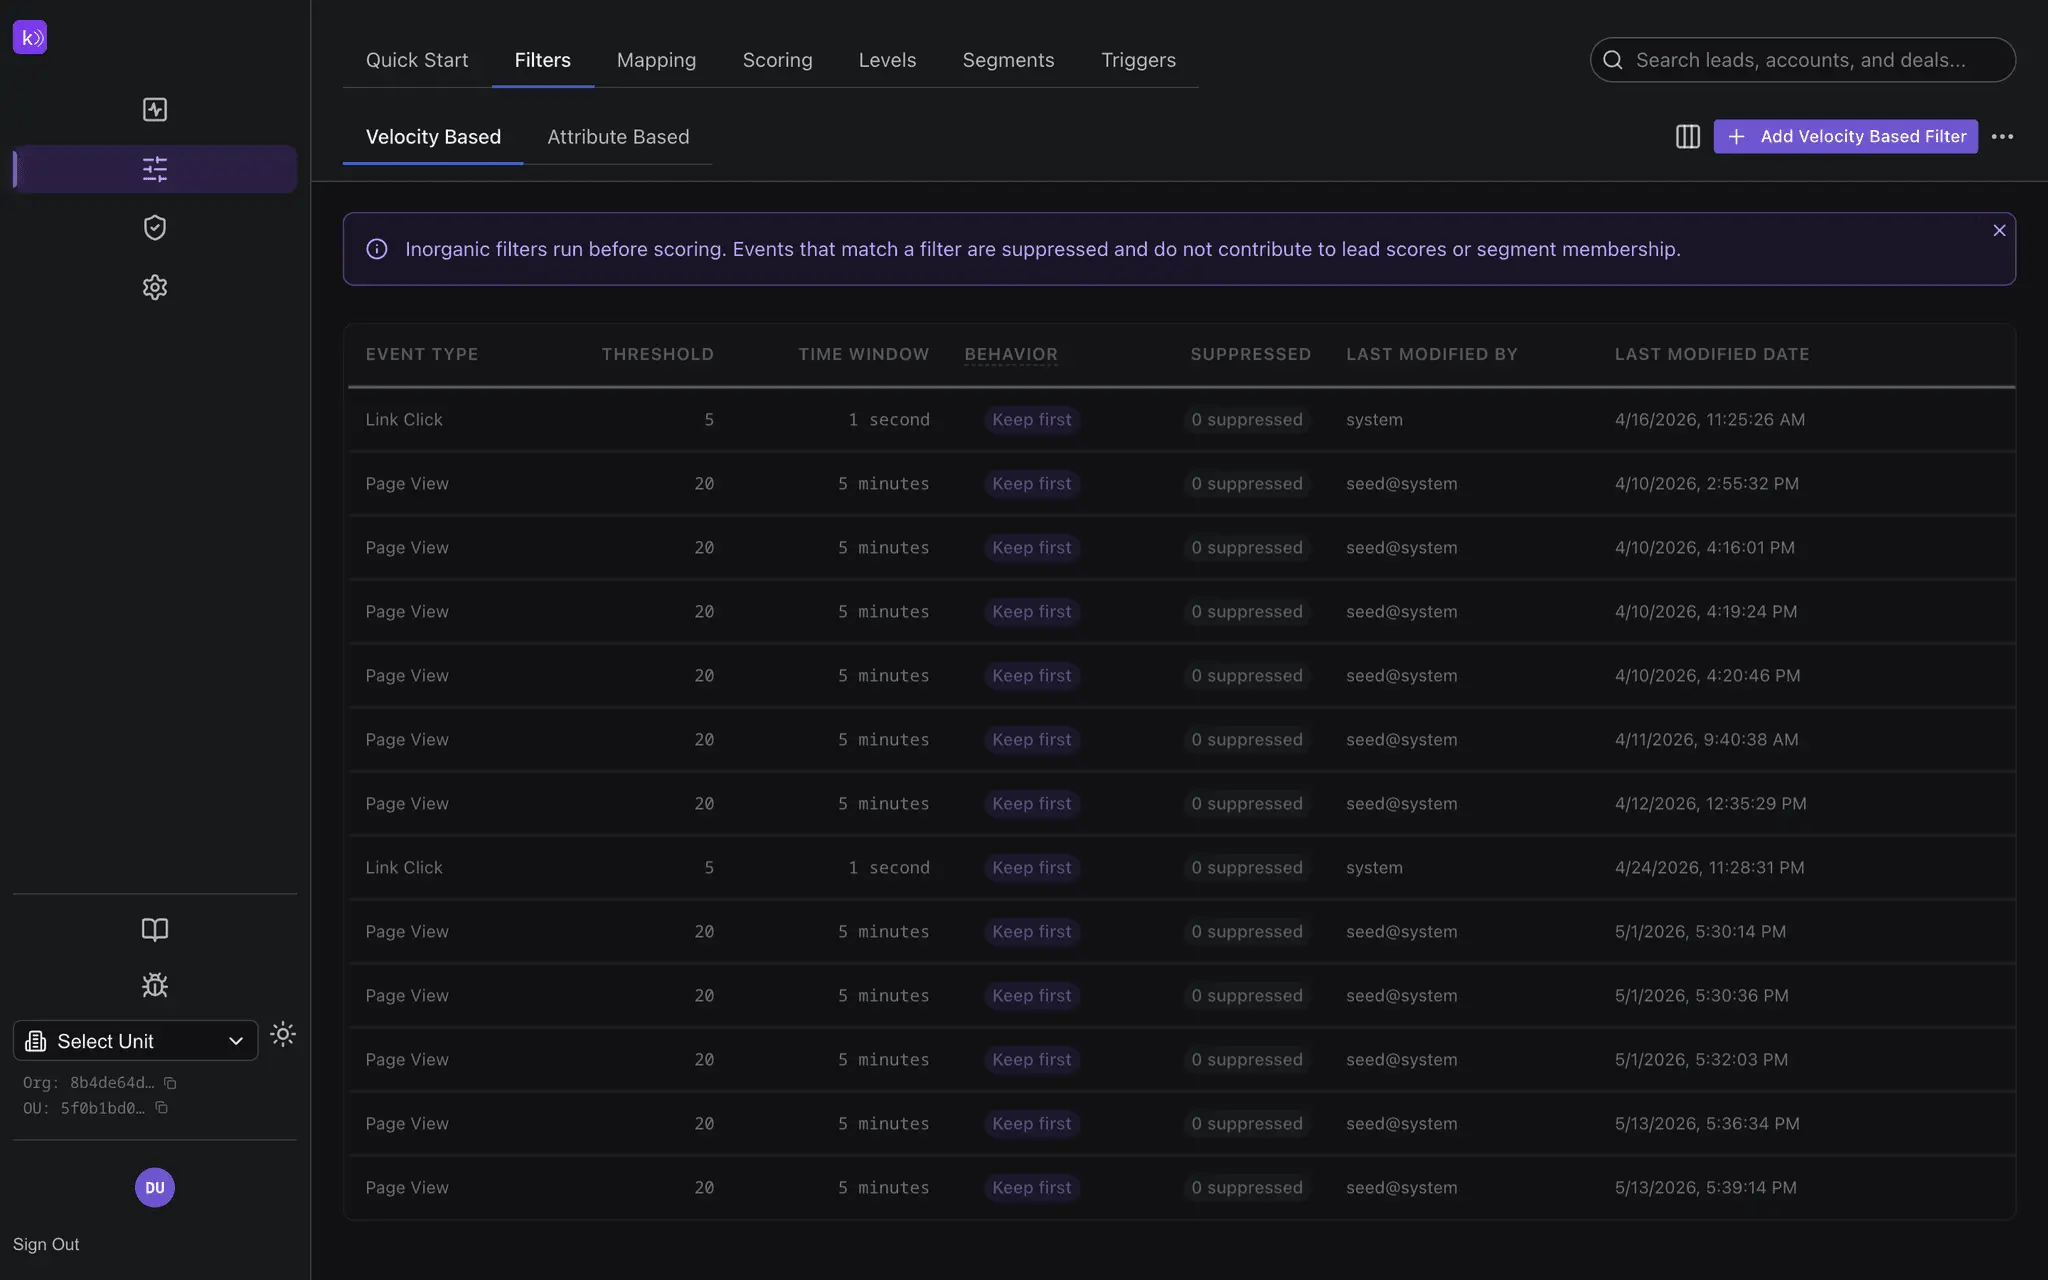
Task: Copy the Org ID
Action: (x=170, y=1083)
